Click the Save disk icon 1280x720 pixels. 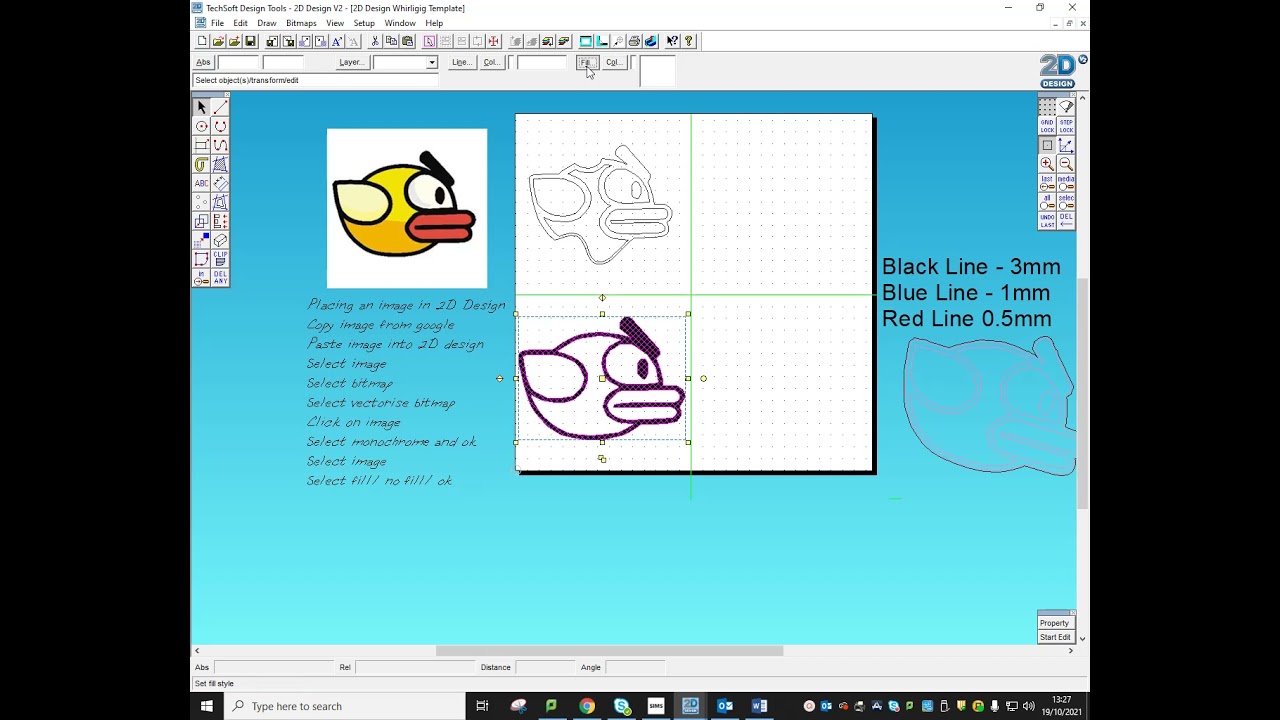250,41
